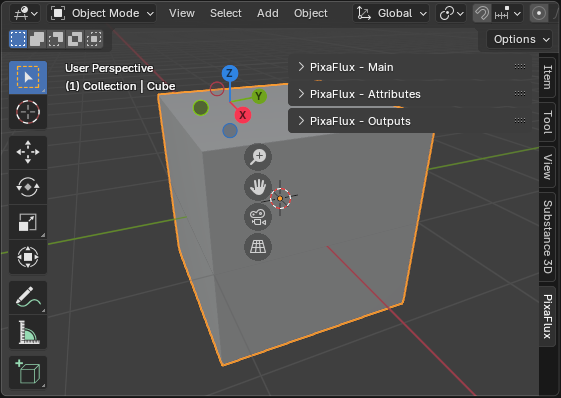This screenshot has width=561, height=398.
Task: Open the Select menu
Action: [226, 14]
